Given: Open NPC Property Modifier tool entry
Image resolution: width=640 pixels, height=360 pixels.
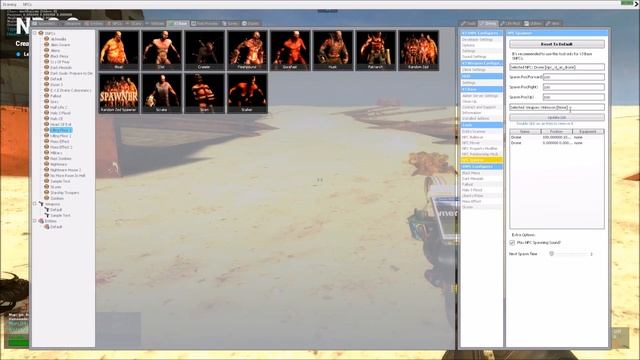Looking at the screenshot, I should pyautogui.click(x=481, y=149).
